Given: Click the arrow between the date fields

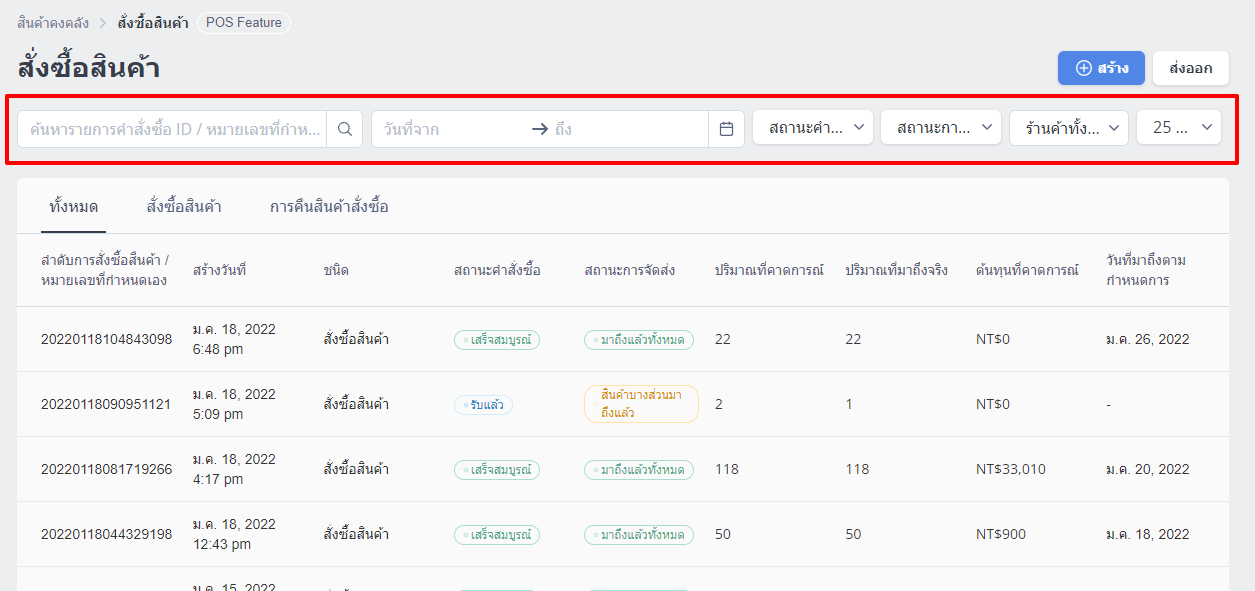Looking at the screenshot, I should [540, 129].
